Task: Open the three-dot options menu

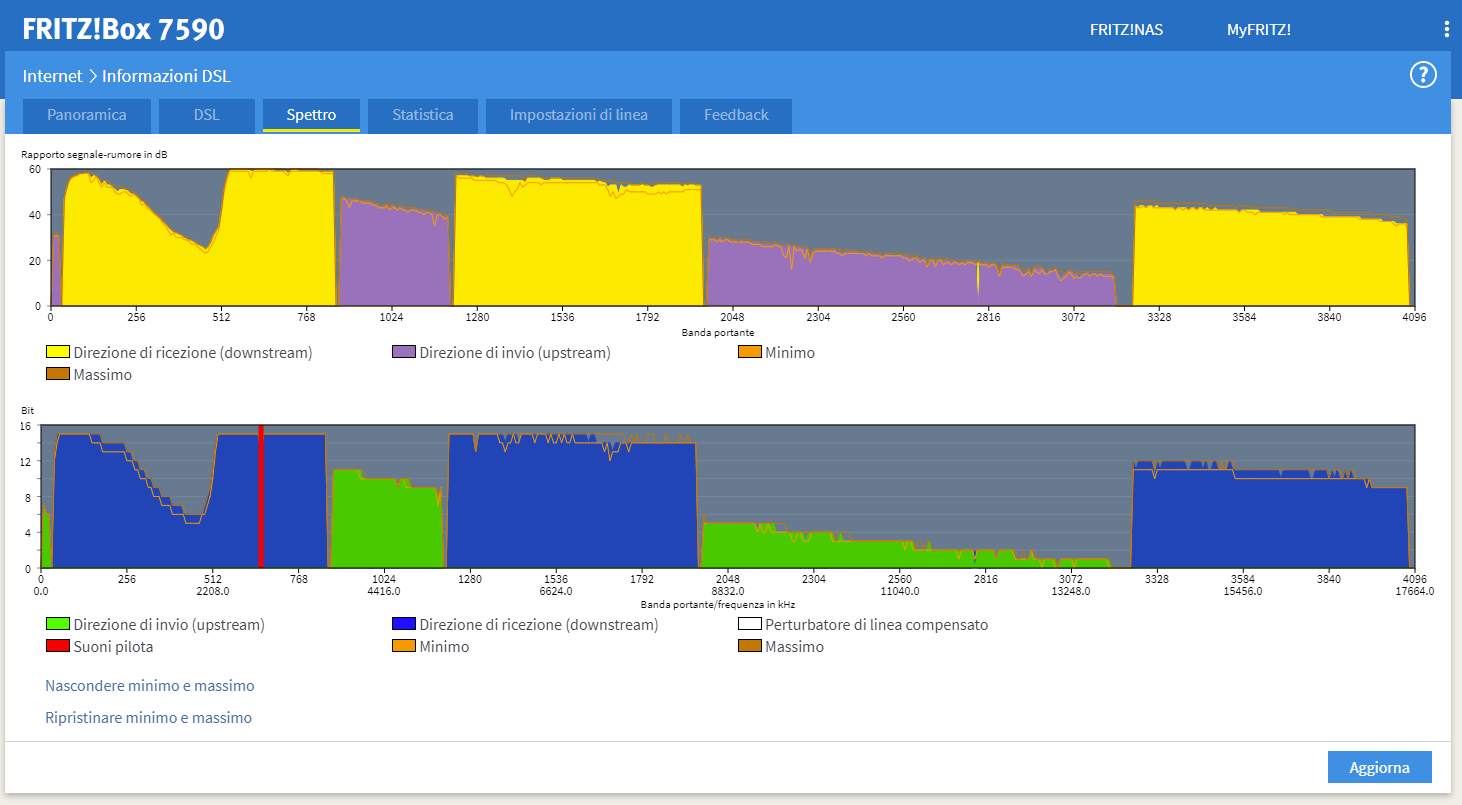Action: tap(1446, 29)
